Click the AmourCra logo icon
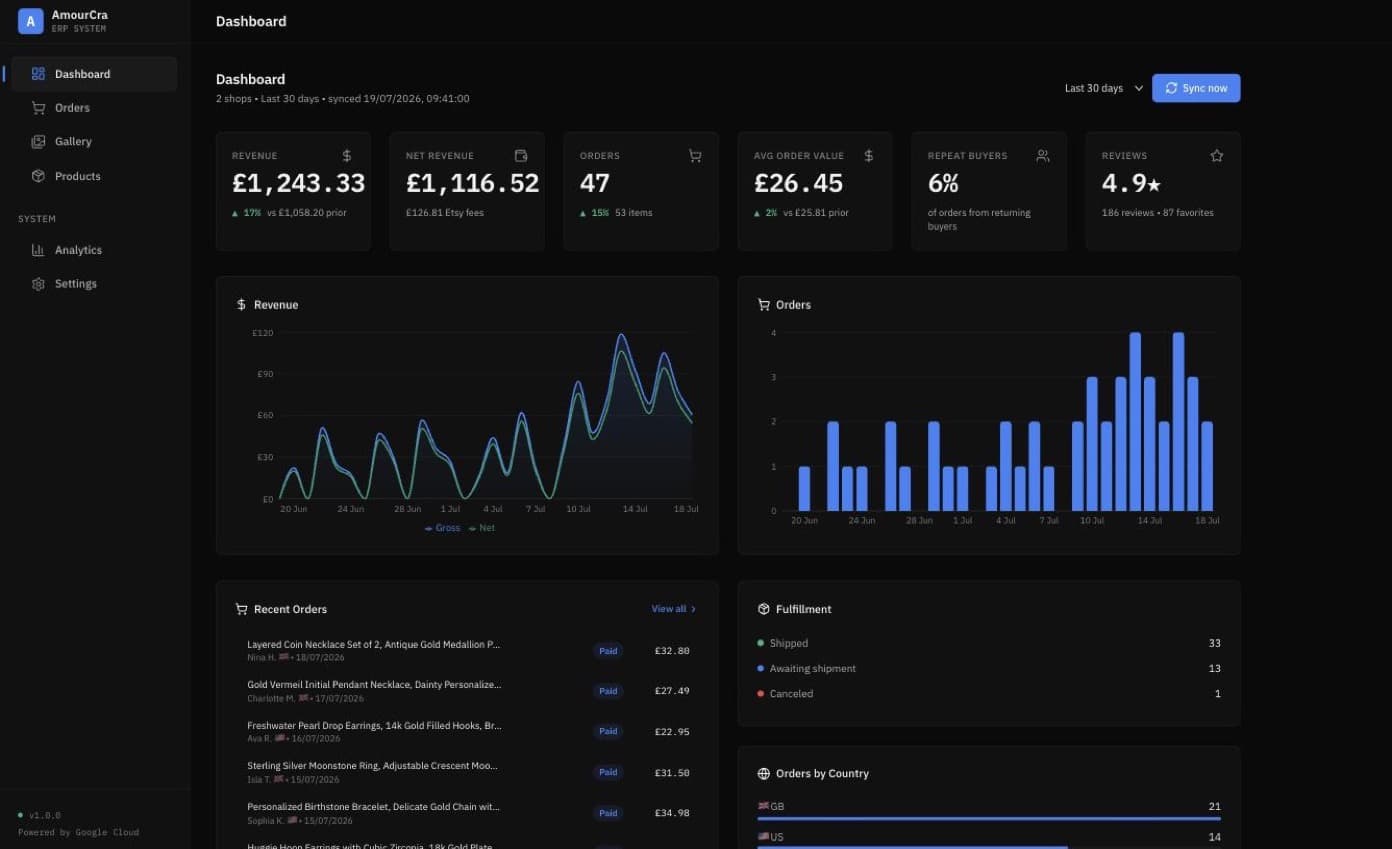 tap(30, 21)
